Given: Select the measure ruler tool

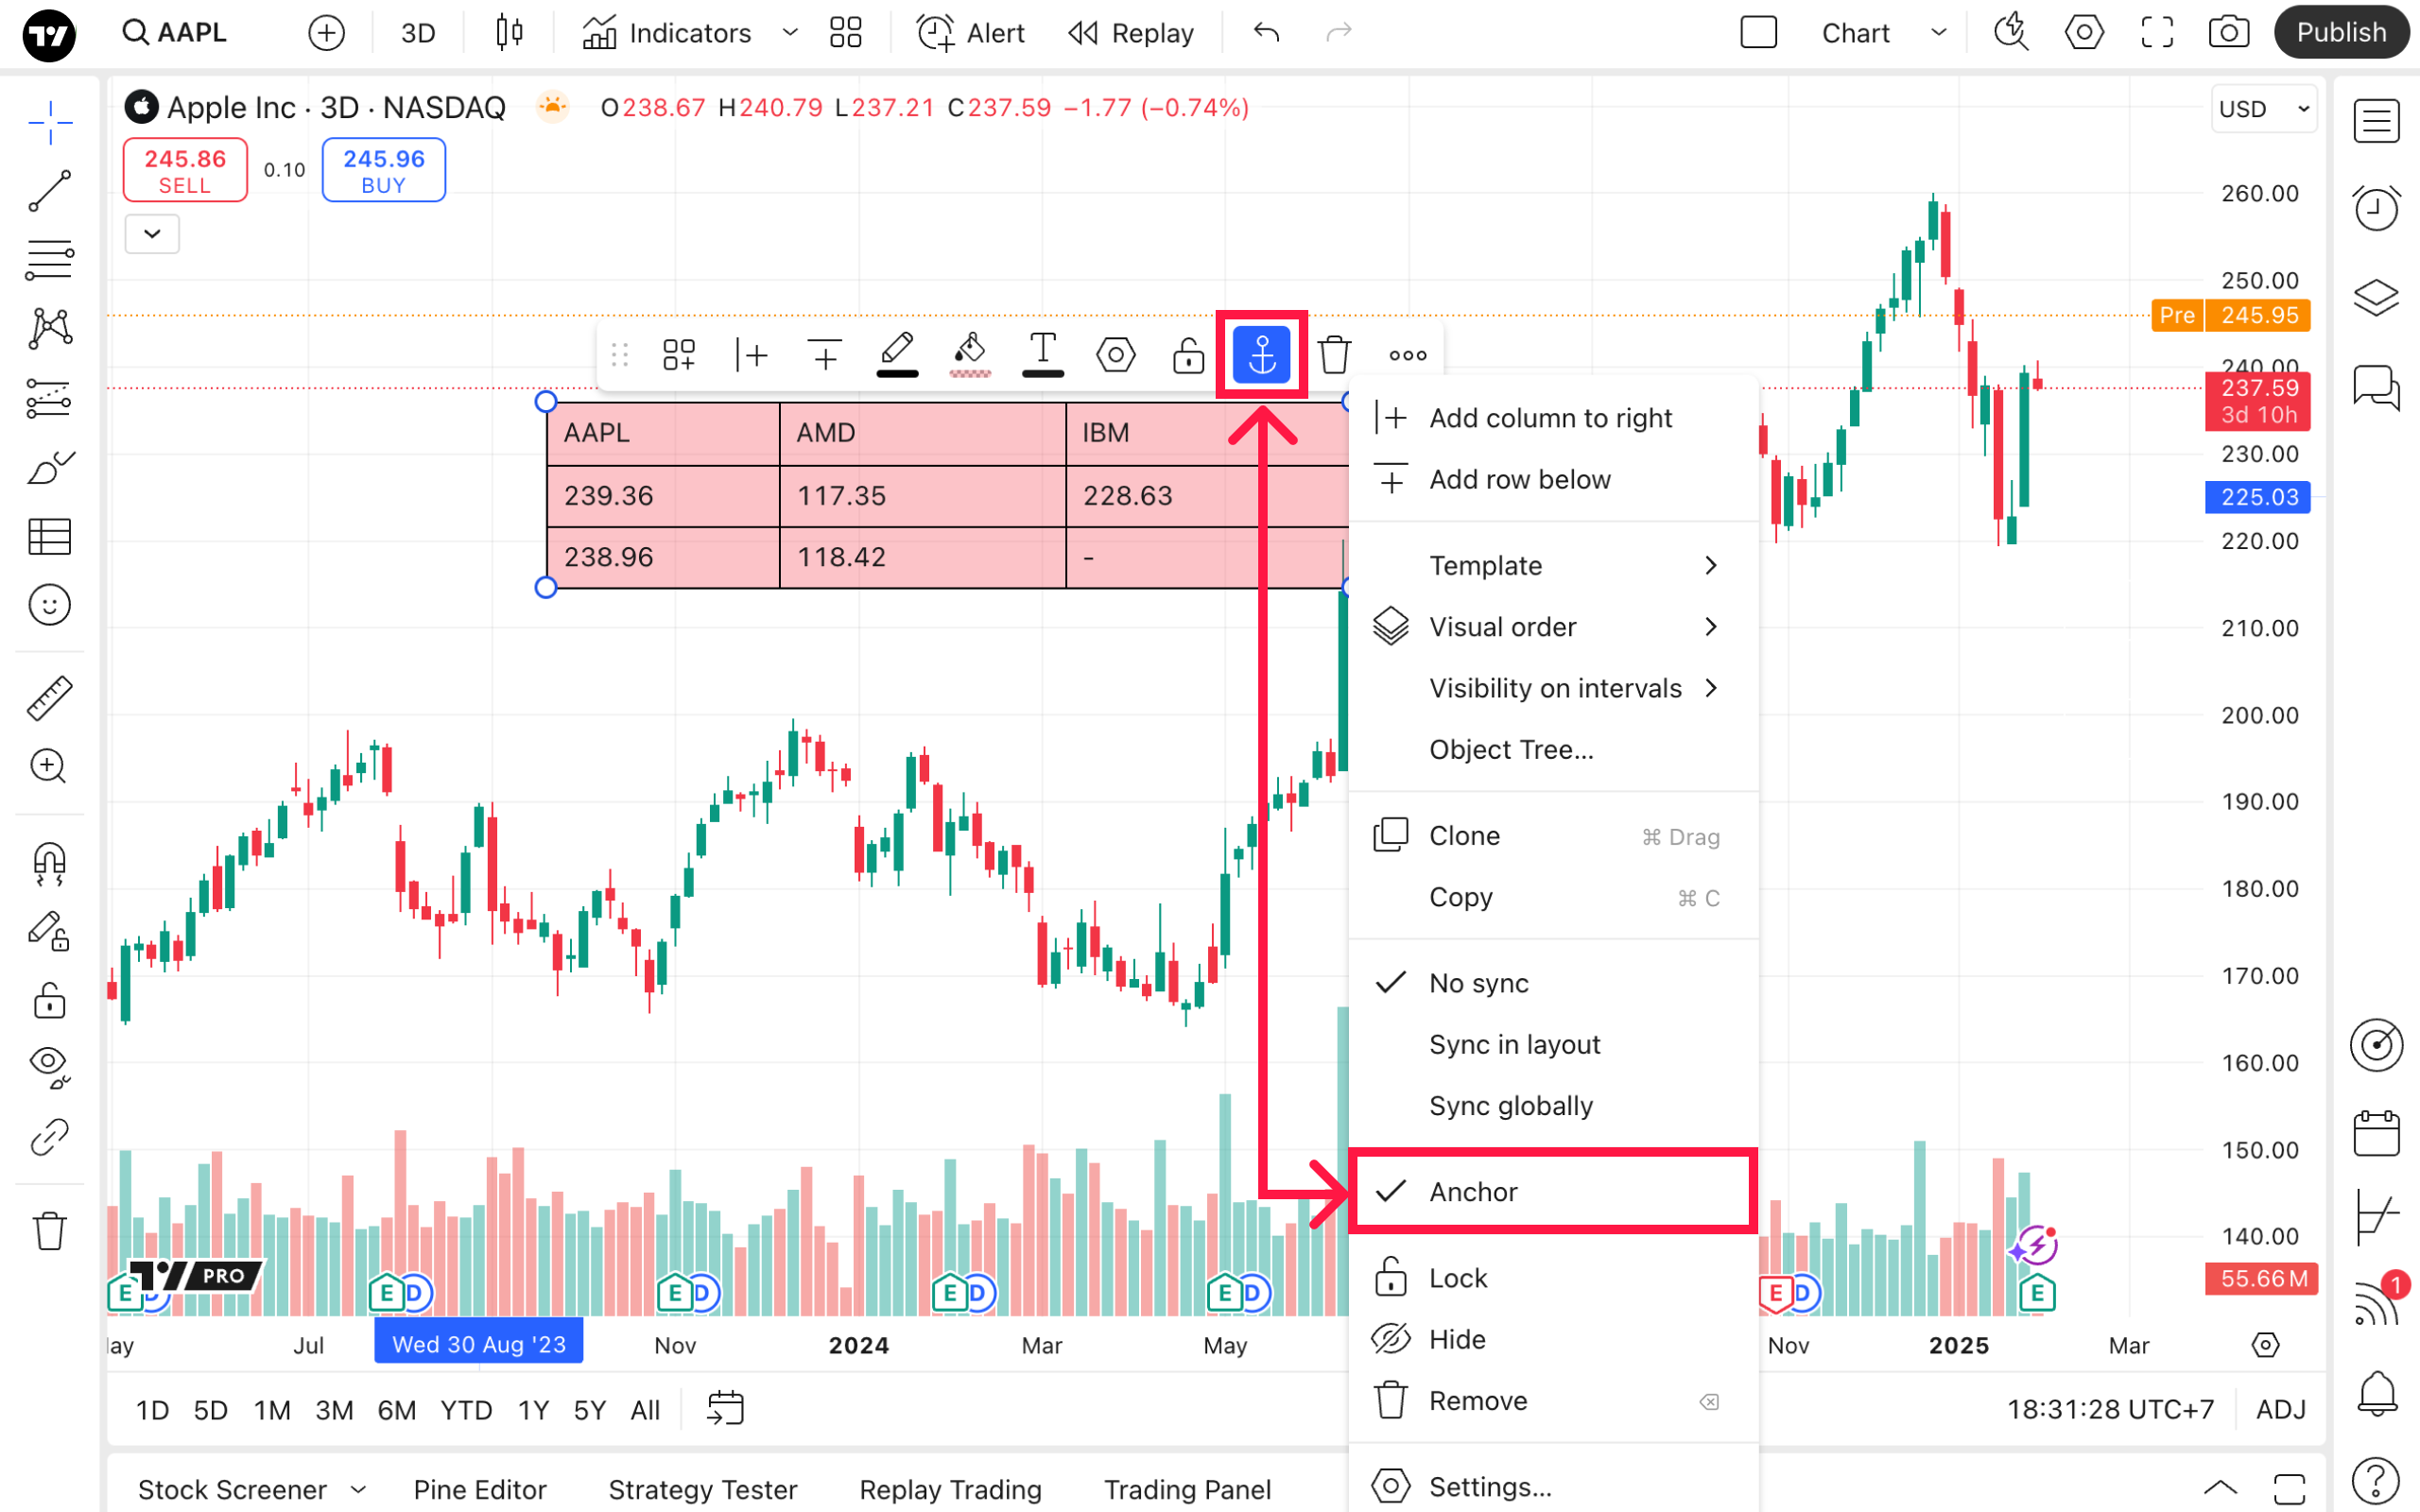Looking at the screenshot, I should coord(49,698).
